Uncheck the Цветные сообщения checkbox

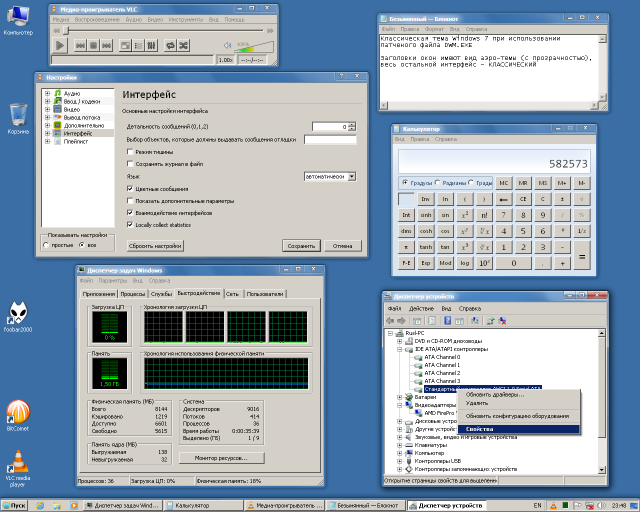pos(128,188)
